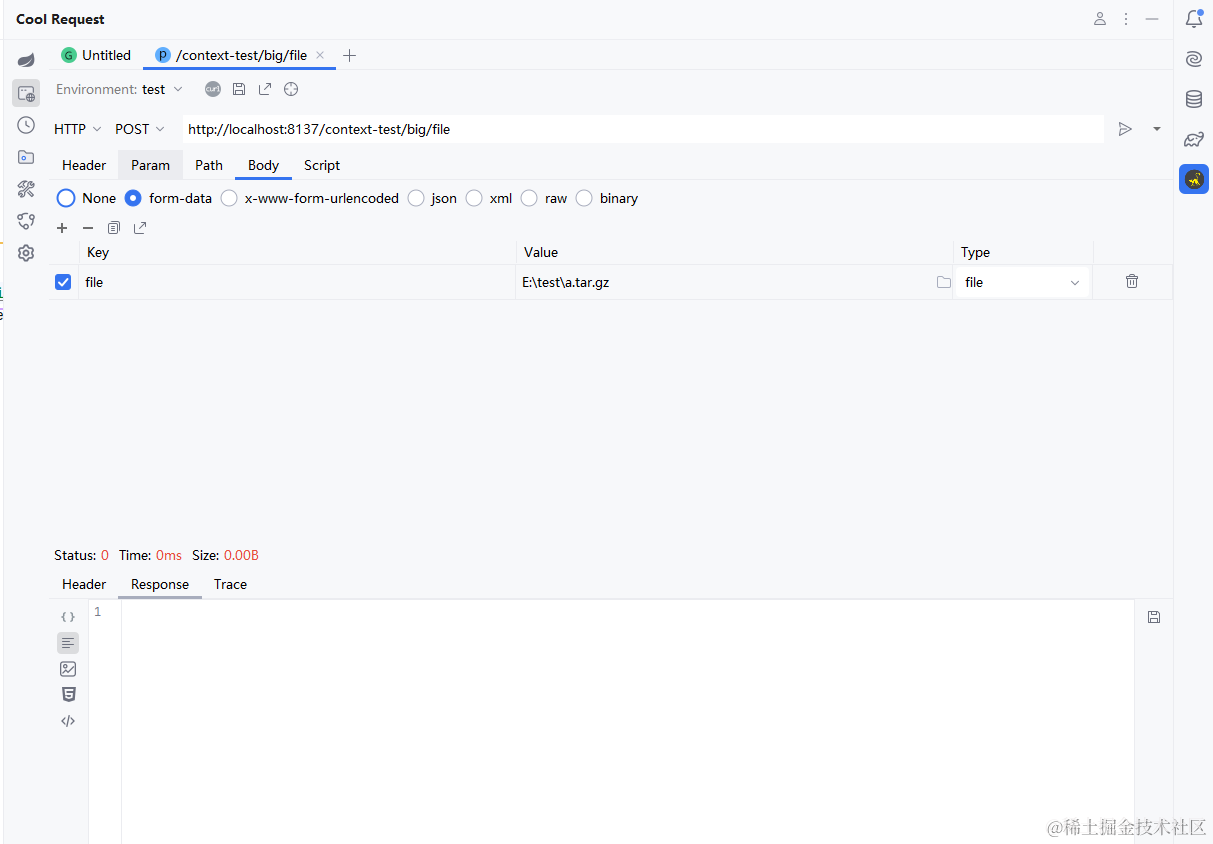
Task: Open the notifications bell icon
Action: coord(1194,19)
